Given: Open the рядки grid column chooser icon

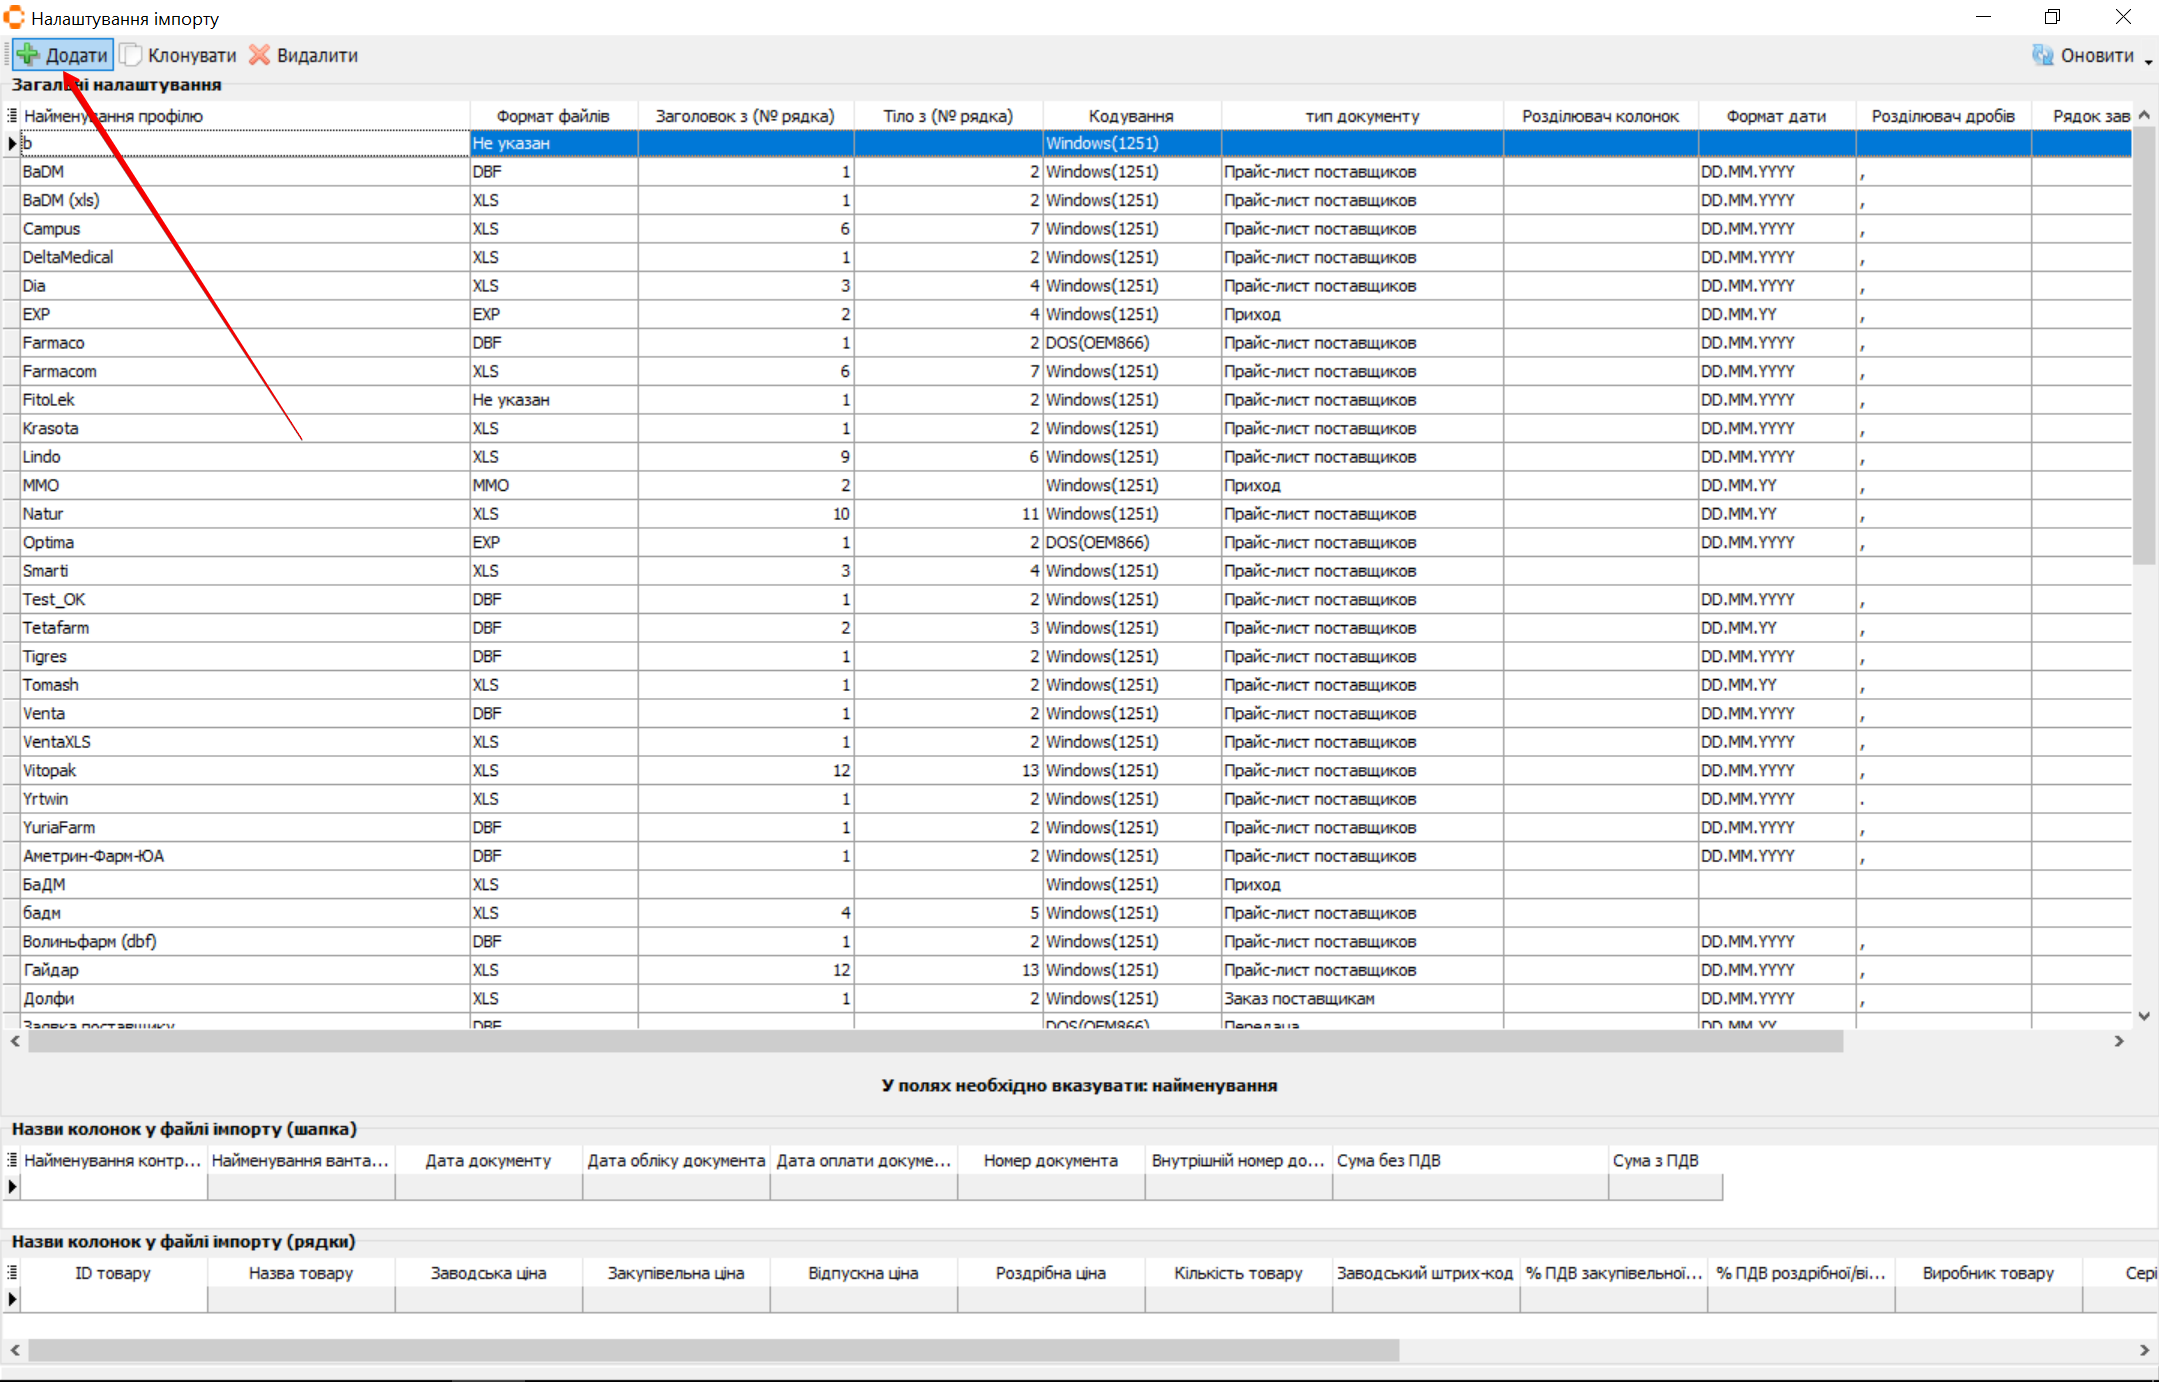Looking at the screenshot, I should pos(12,1273).
